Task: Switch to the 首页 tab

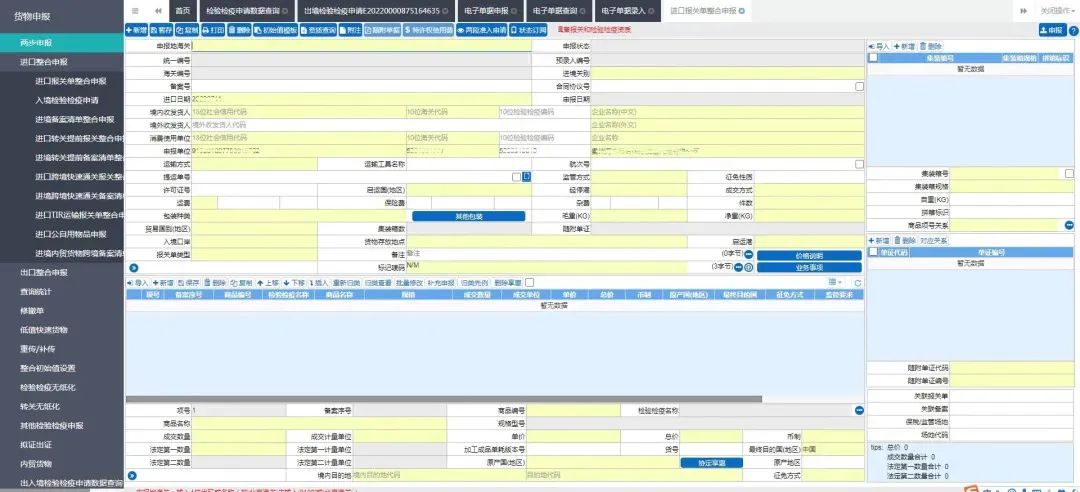Action: click(182, 11)
